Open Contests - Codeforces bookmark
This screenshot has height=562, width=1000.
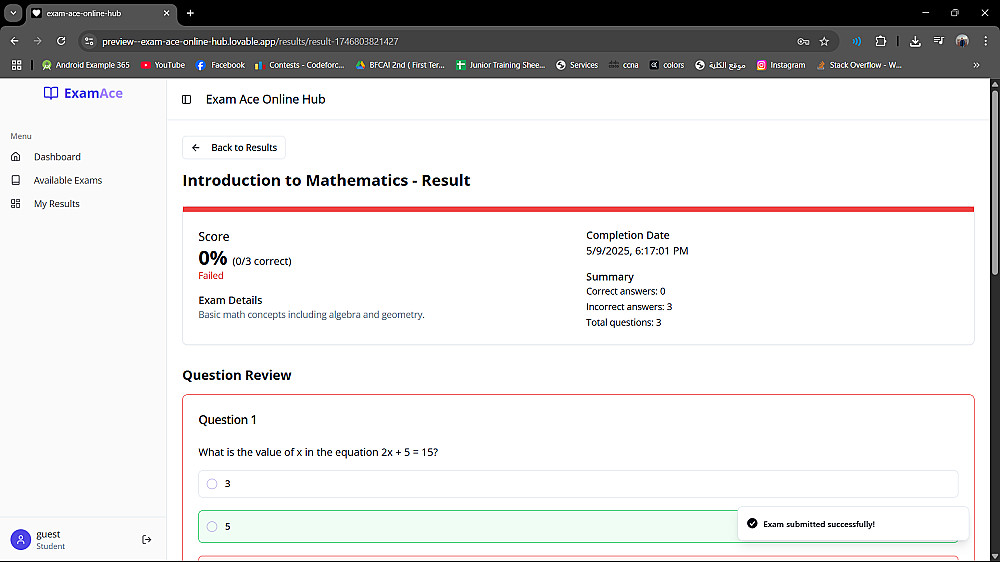coord(300,65)
